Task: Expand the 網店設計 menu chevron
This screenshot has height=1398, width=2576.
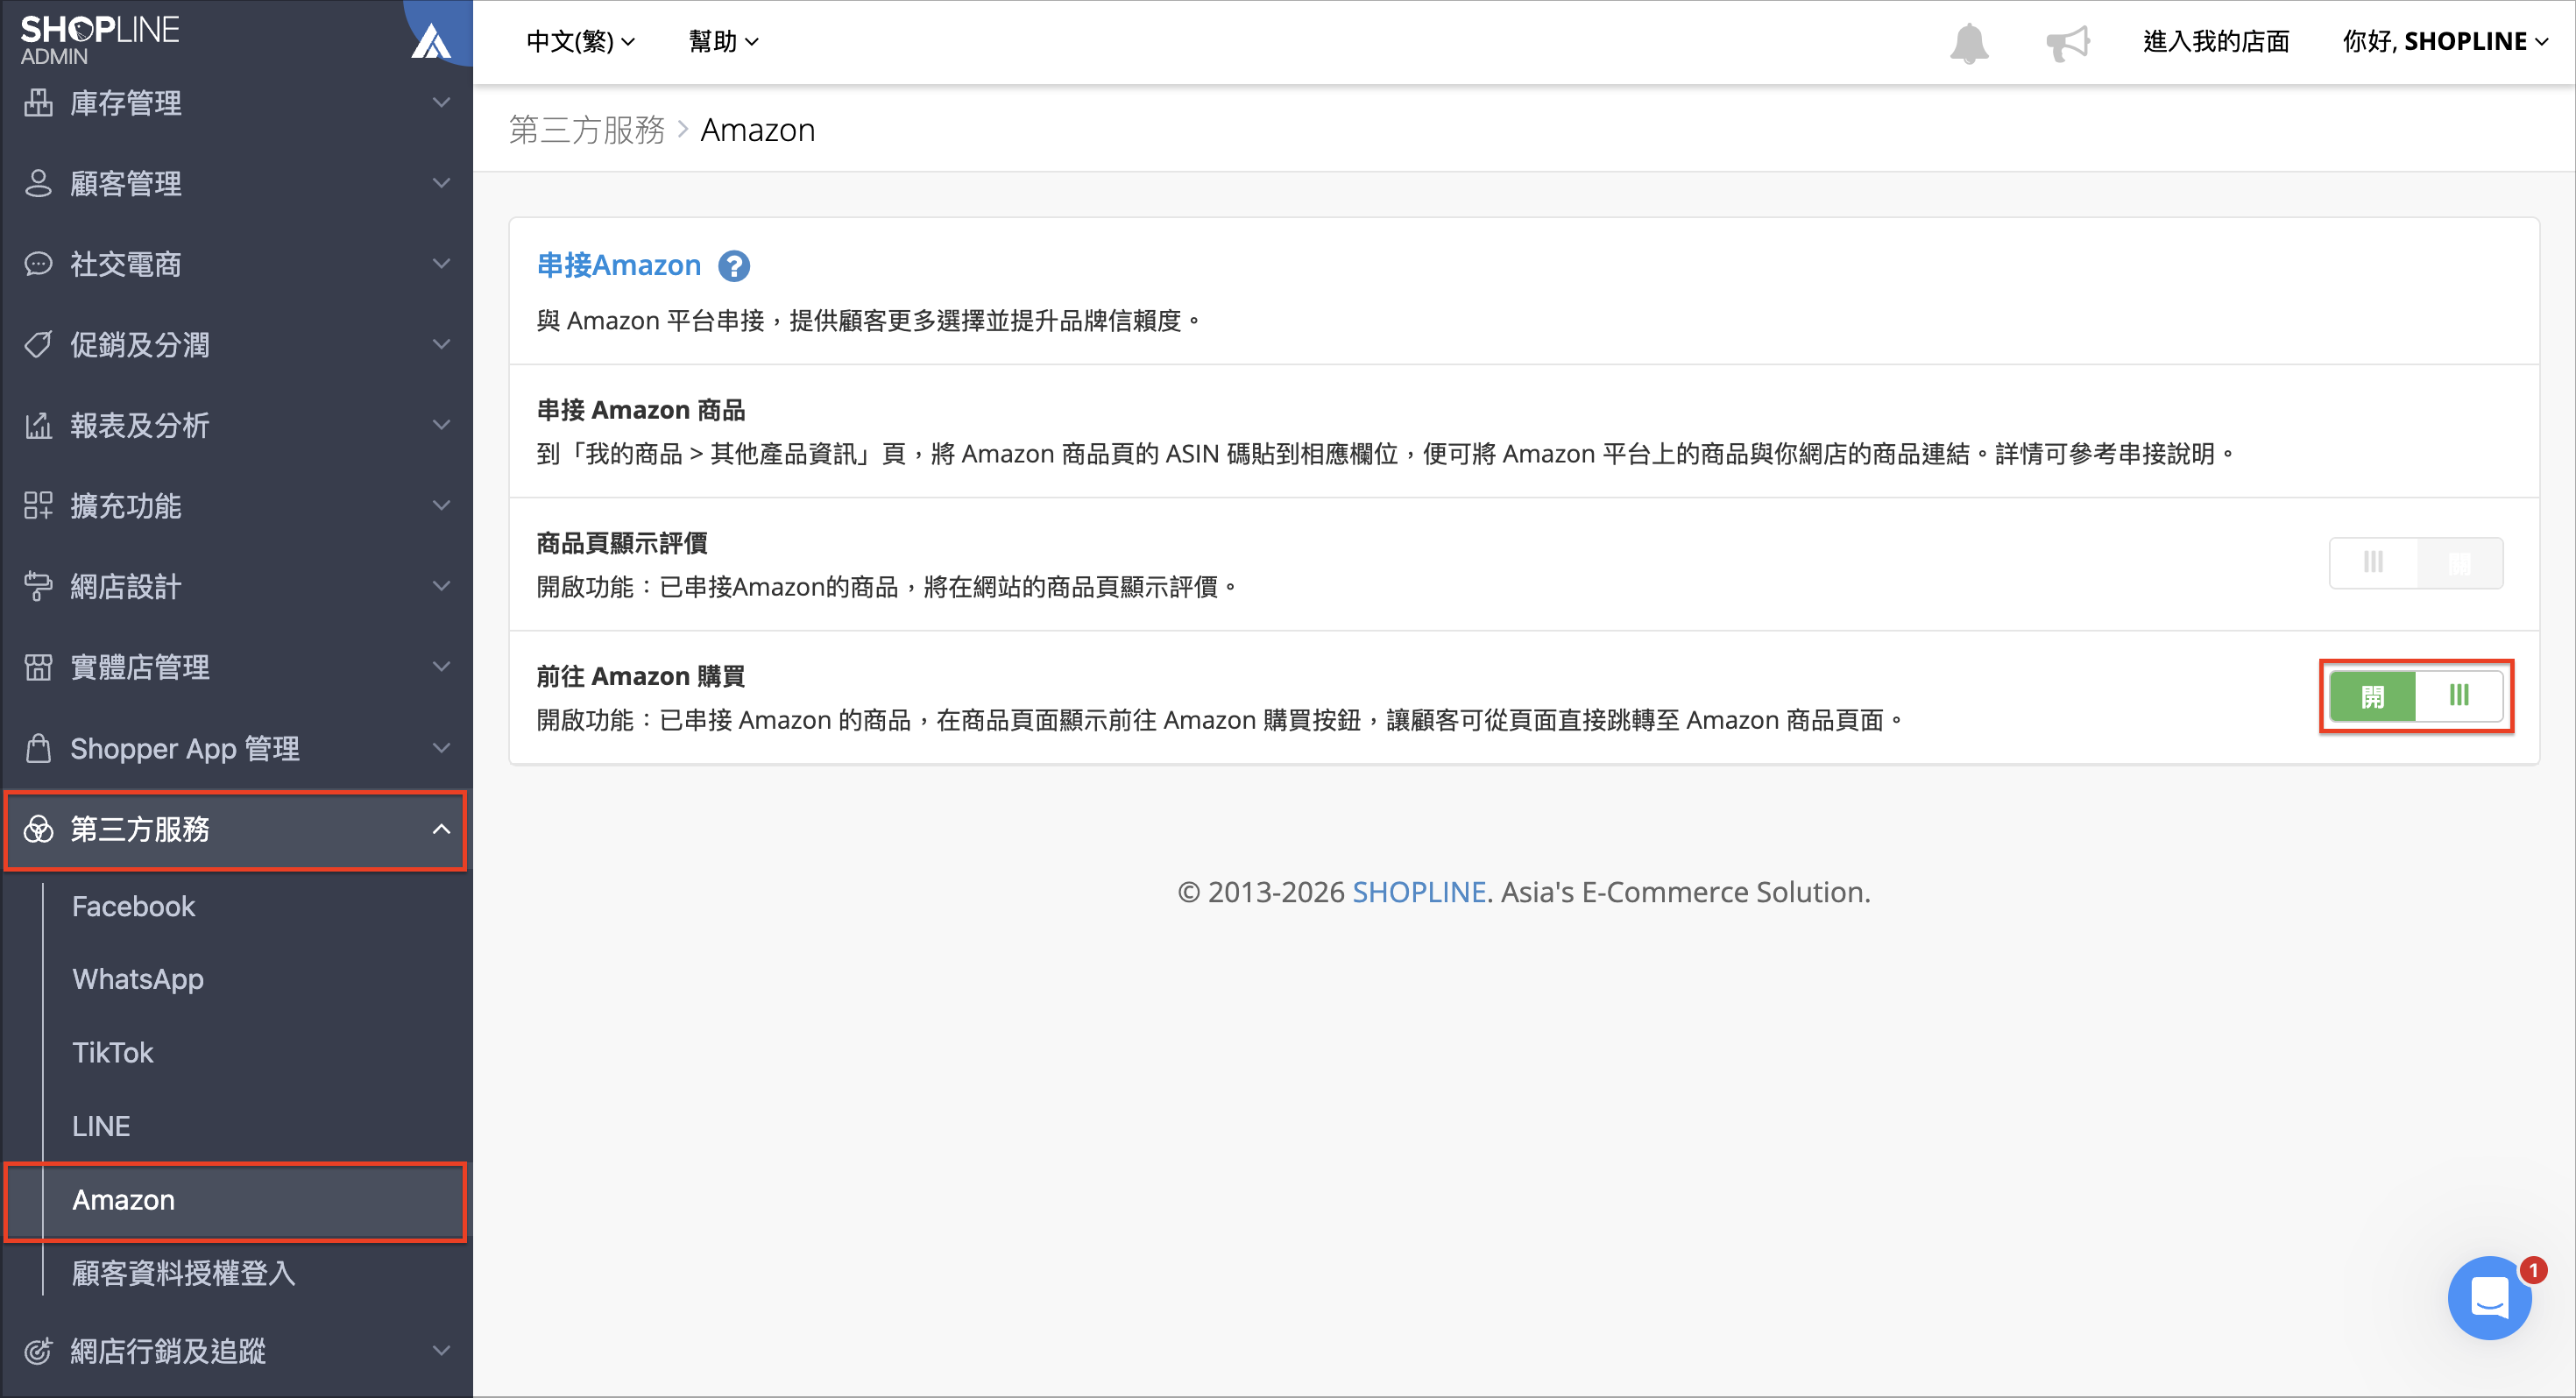Action: coord(441,587)
